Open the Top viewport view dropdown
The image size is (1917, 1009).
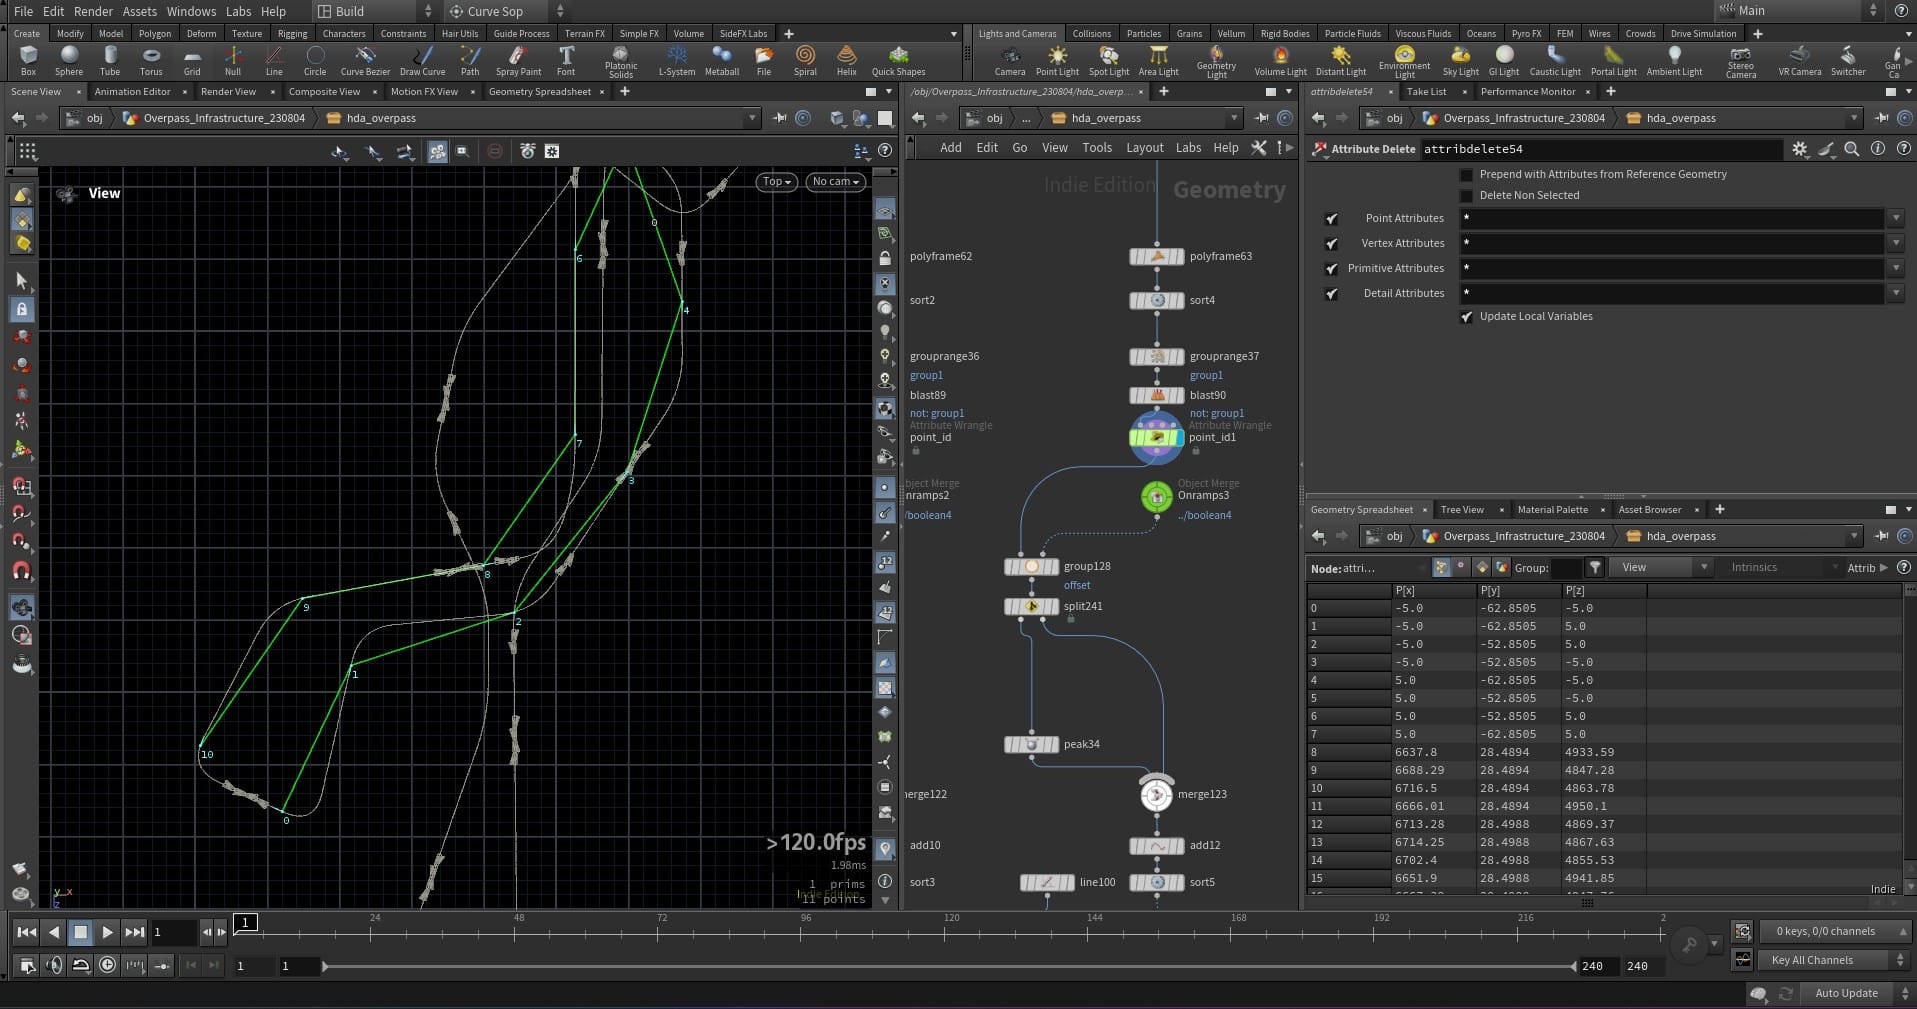(x=776, y=182)
